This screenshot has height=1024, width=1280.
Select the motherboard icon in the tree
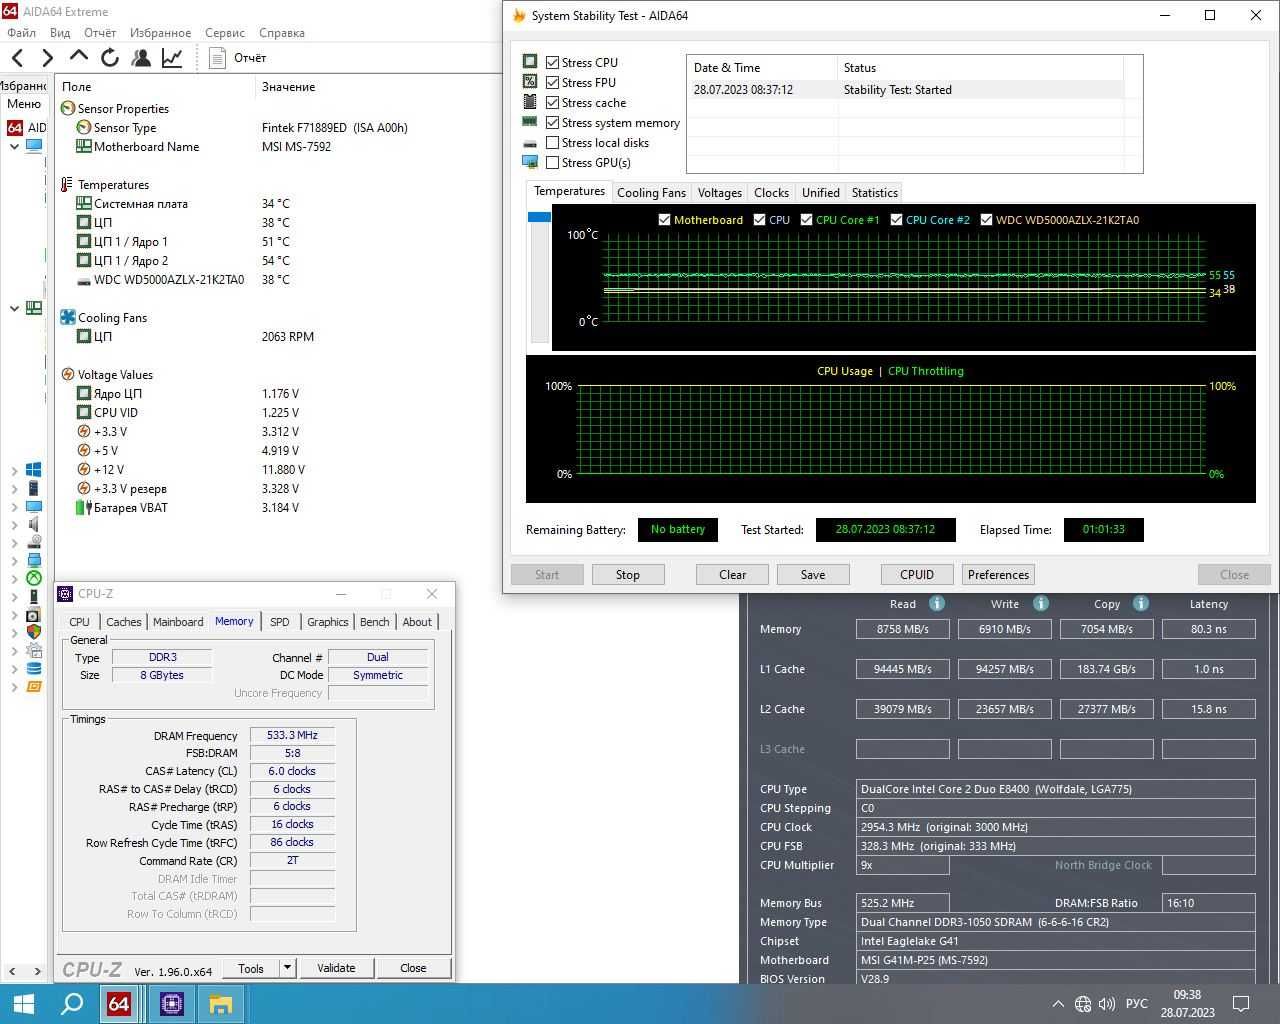34,308
